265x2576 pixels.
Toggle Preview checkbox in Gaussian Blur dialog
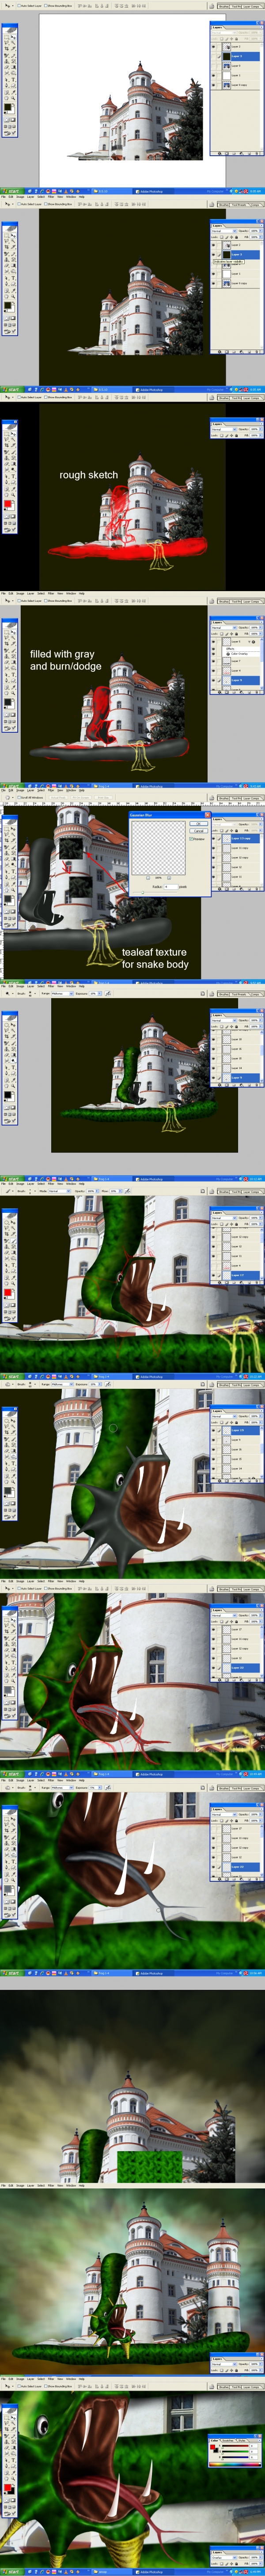pyautogui.click(x=191, y=839)
